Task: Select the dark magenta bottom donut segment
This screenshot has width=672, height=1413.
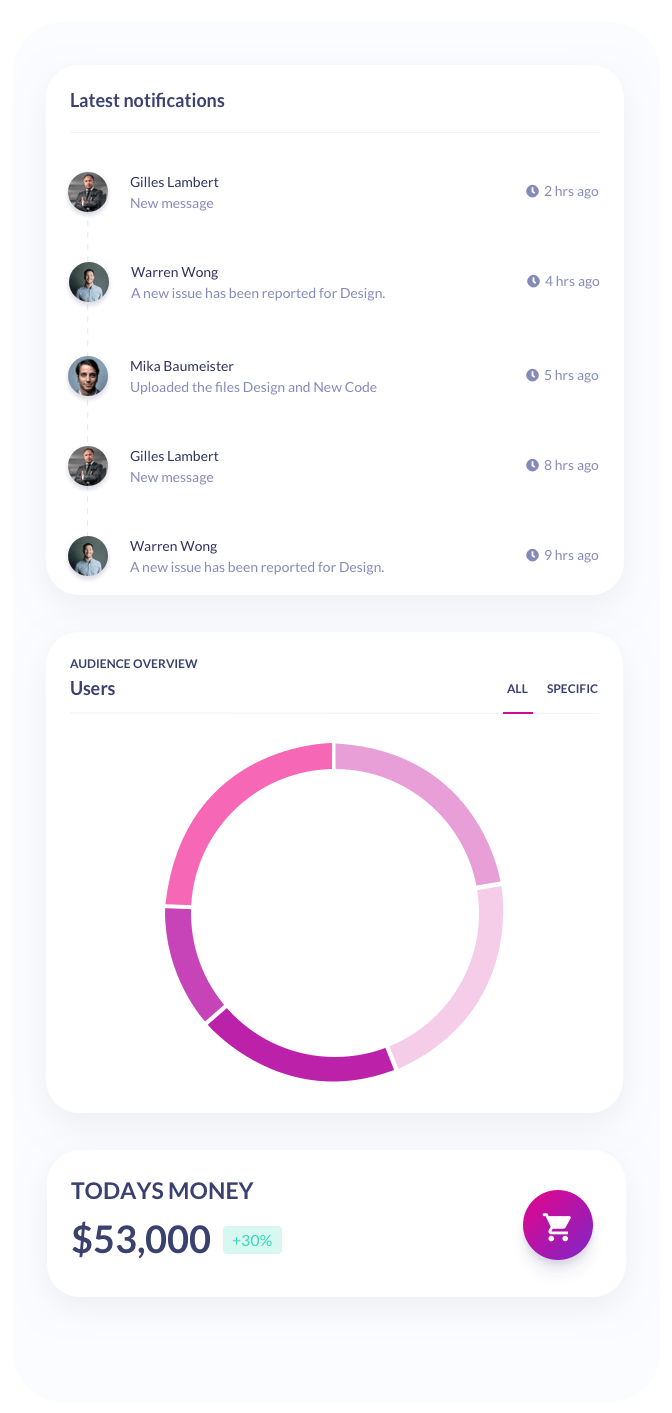Action: [300, 1055]
